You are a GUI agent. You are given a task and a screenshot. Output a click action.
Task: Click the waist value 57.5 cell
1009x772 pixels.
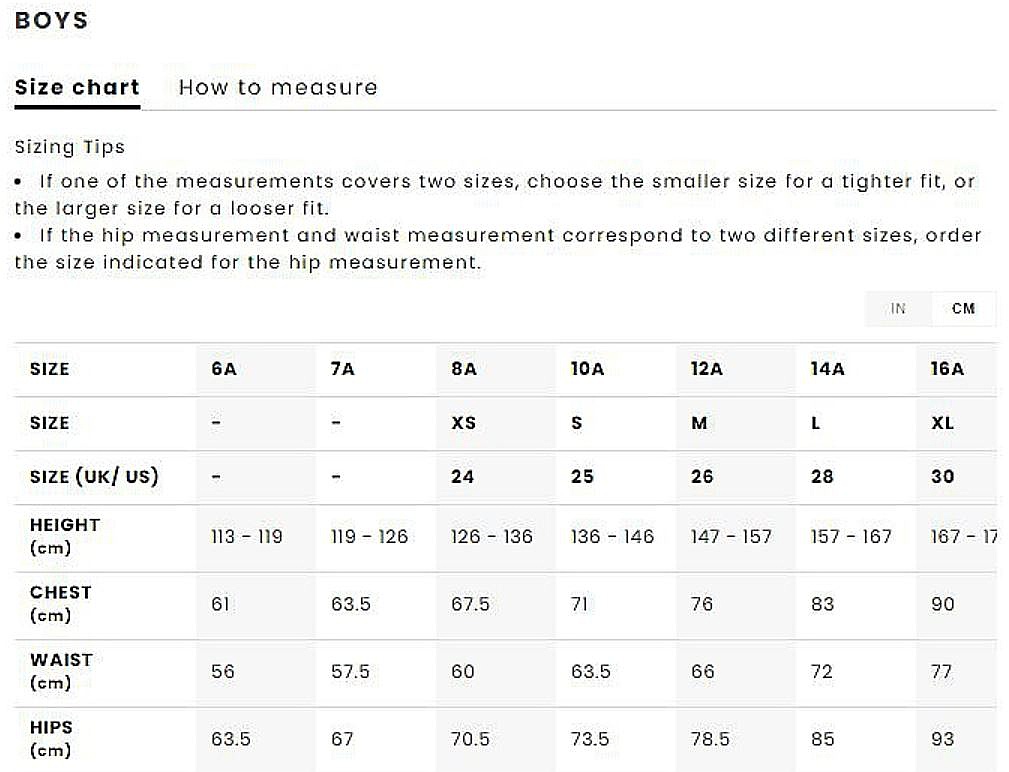(350, 671)
